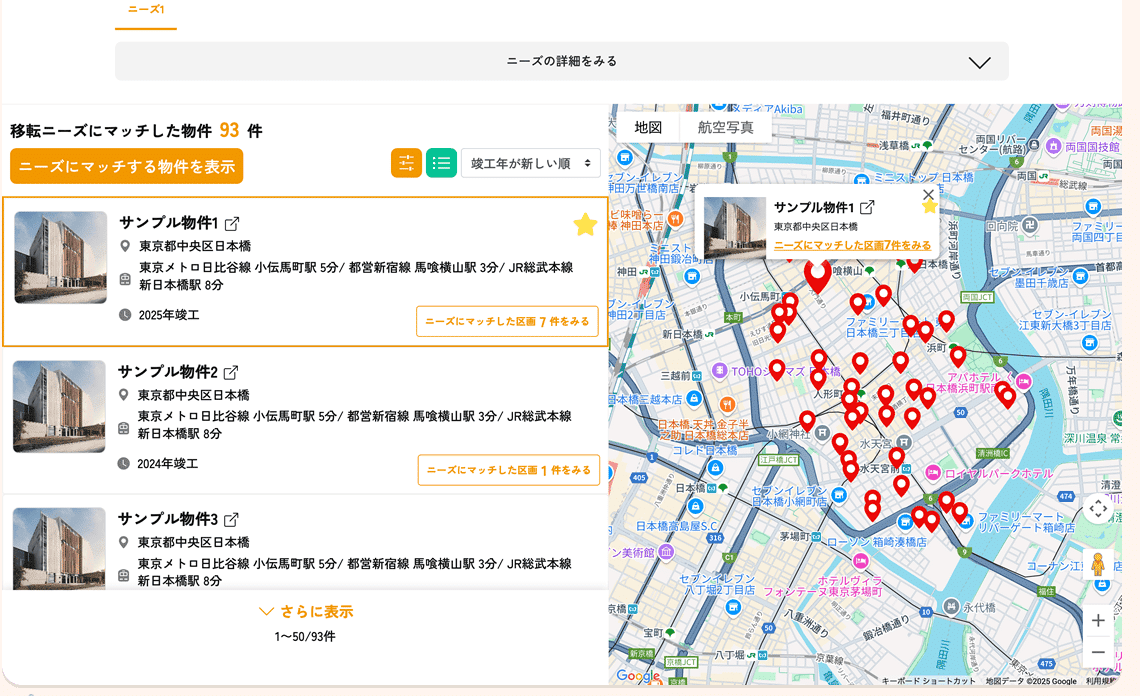Click the orange filter settings icon

click(406, 163)
